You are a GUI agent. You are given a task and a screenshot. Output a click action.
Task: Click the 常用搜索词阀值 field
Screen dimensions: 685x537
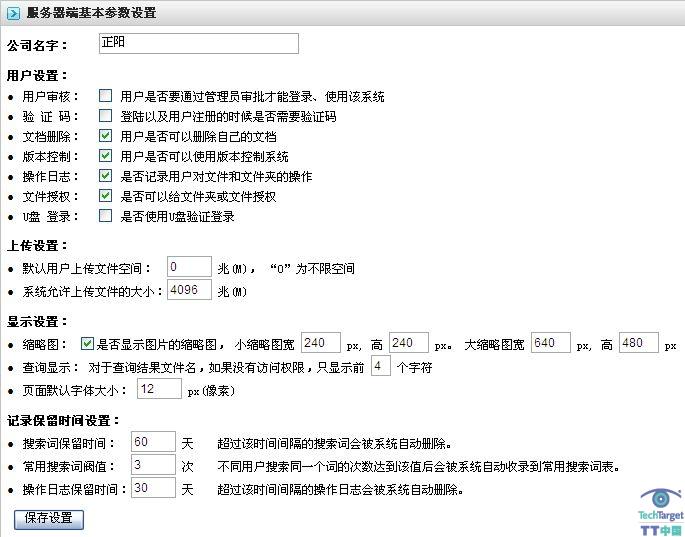153,464
